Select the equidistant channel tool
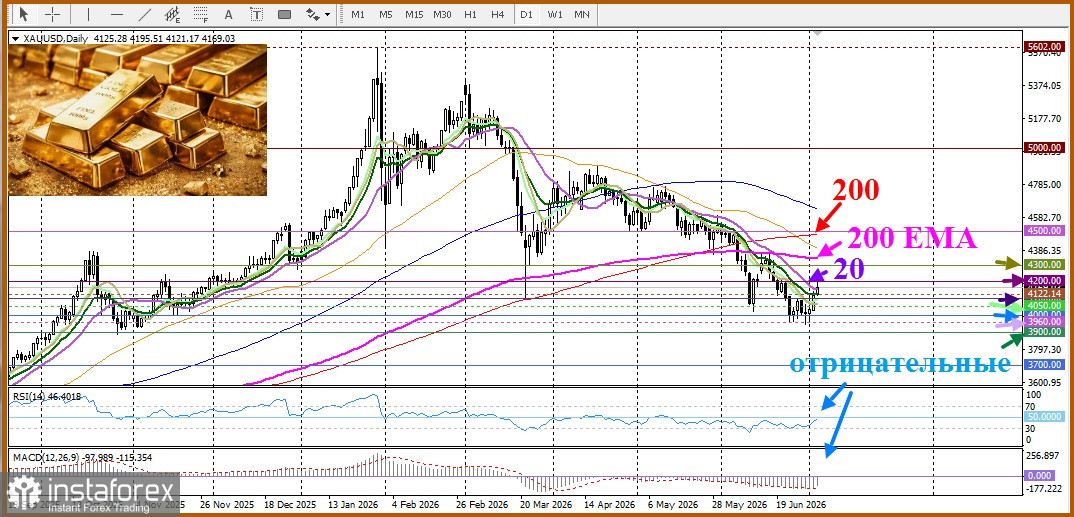Image resolution: width=1074 pixels, height=517 pixels. [x=173, y=14]
